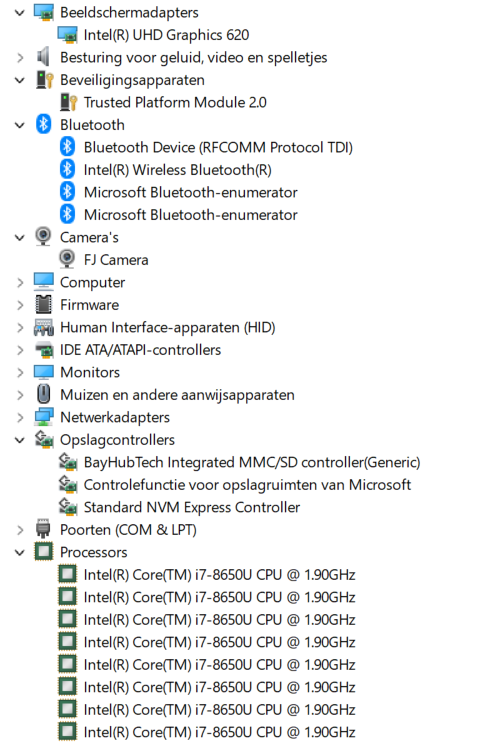The height and width of the screenshot is (747, 477).
Task: Expand the Netwerkadapters category
Action: point(20,417)
